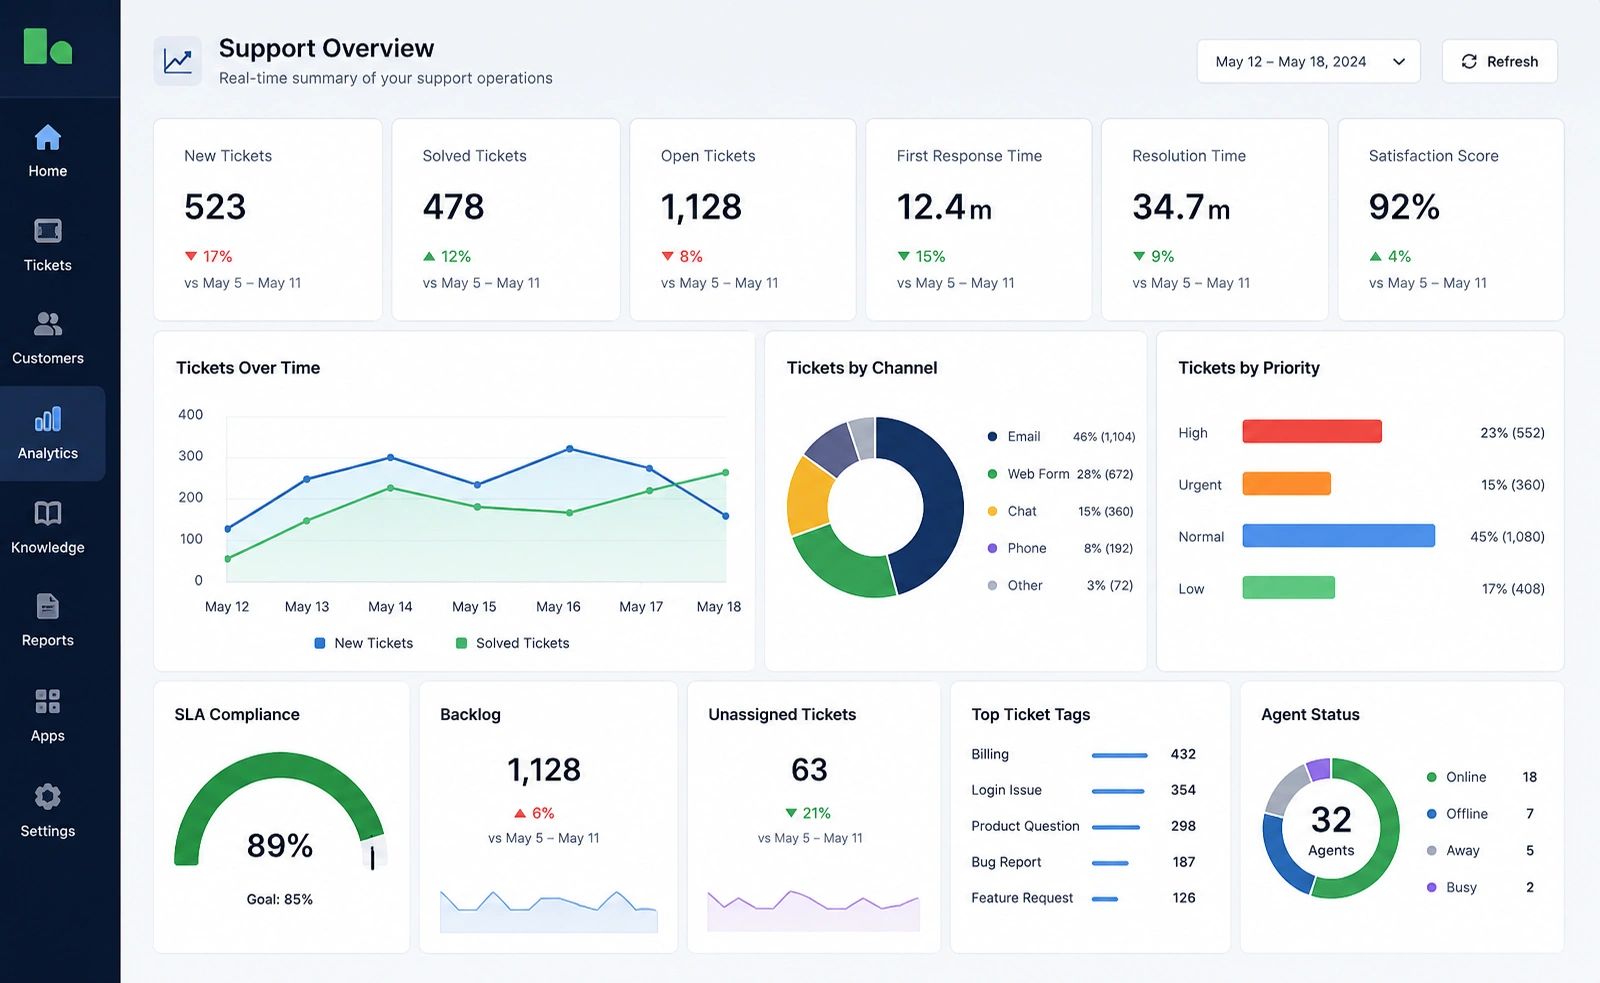Click the Busy agents legend entry

[1482, 888]
